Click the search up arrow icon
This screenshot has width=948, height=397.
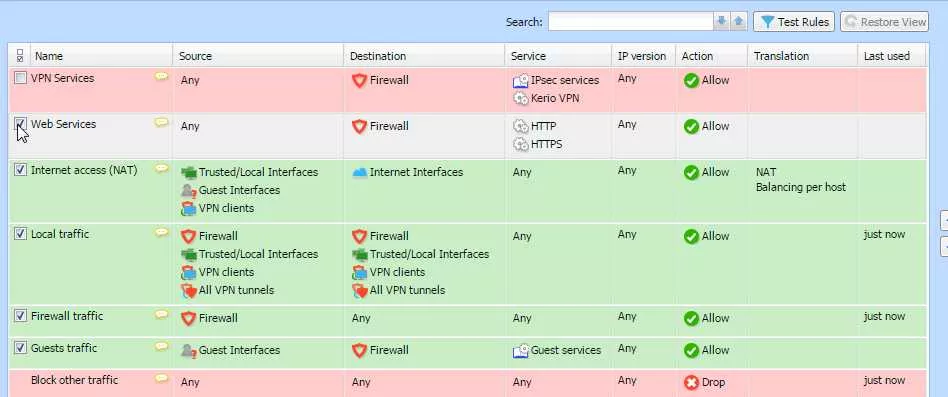pyautogui.click(x=738, y=22)
